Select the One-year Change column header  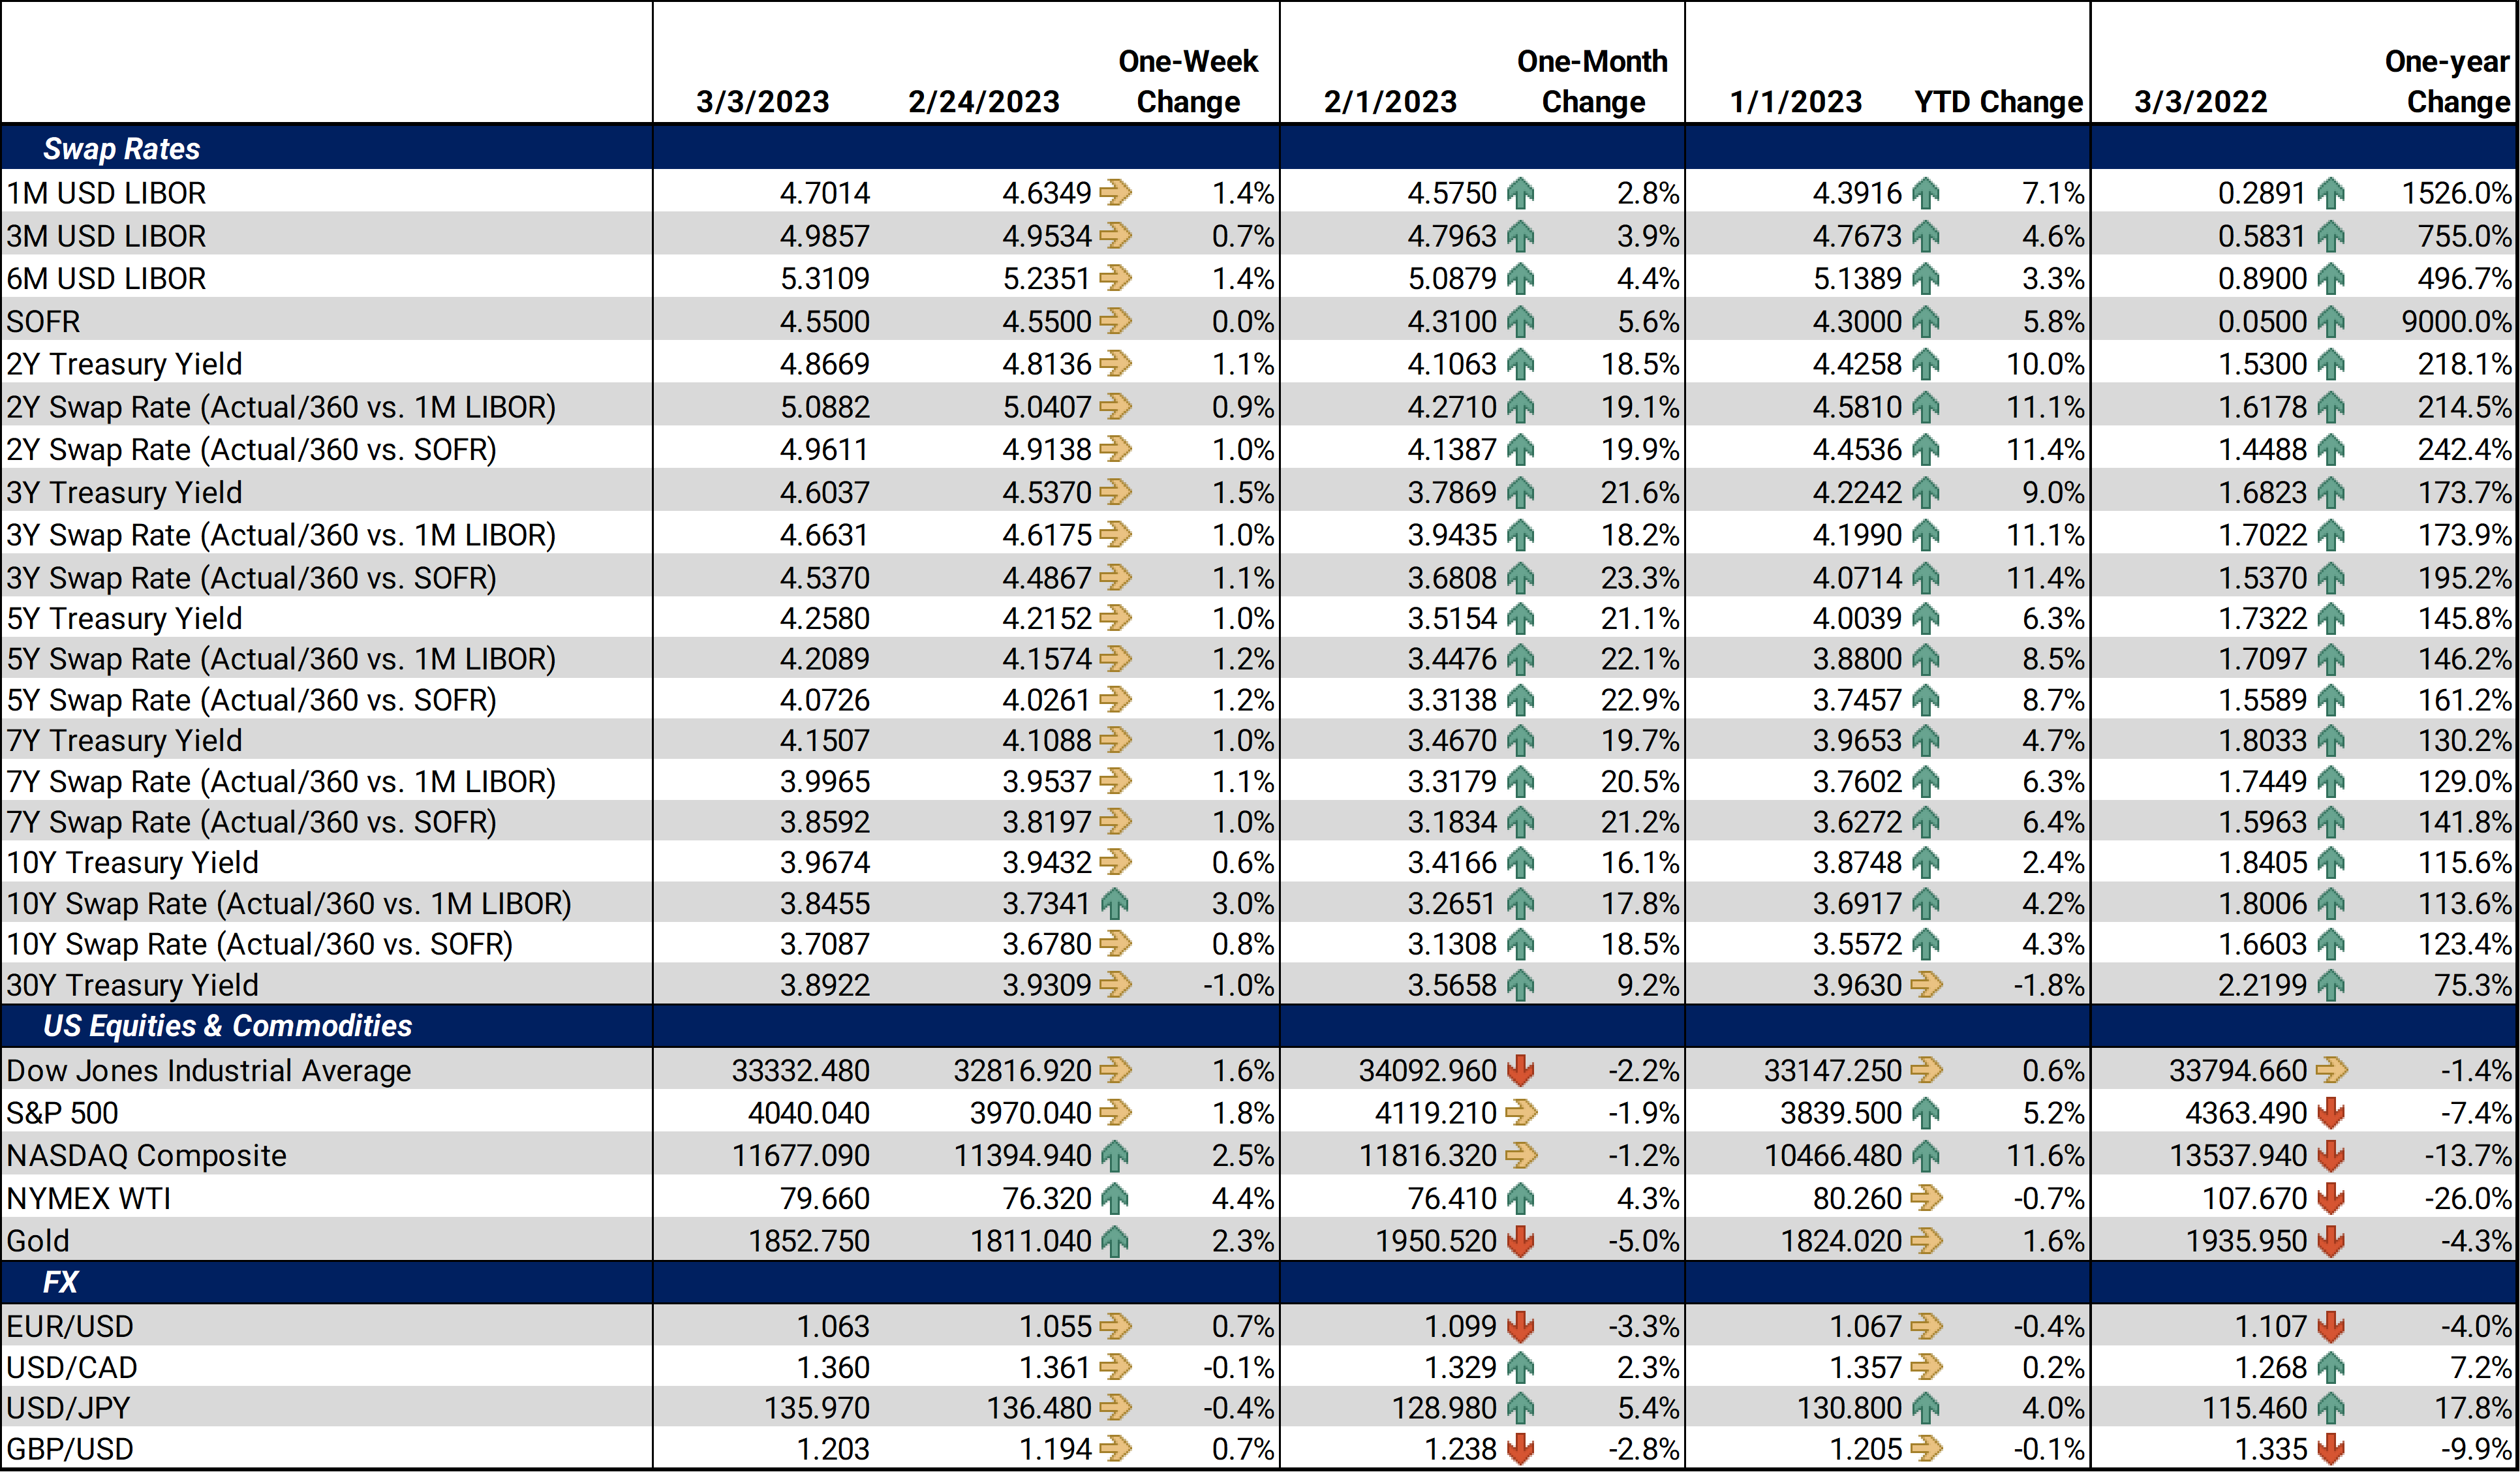[2448, 81]
